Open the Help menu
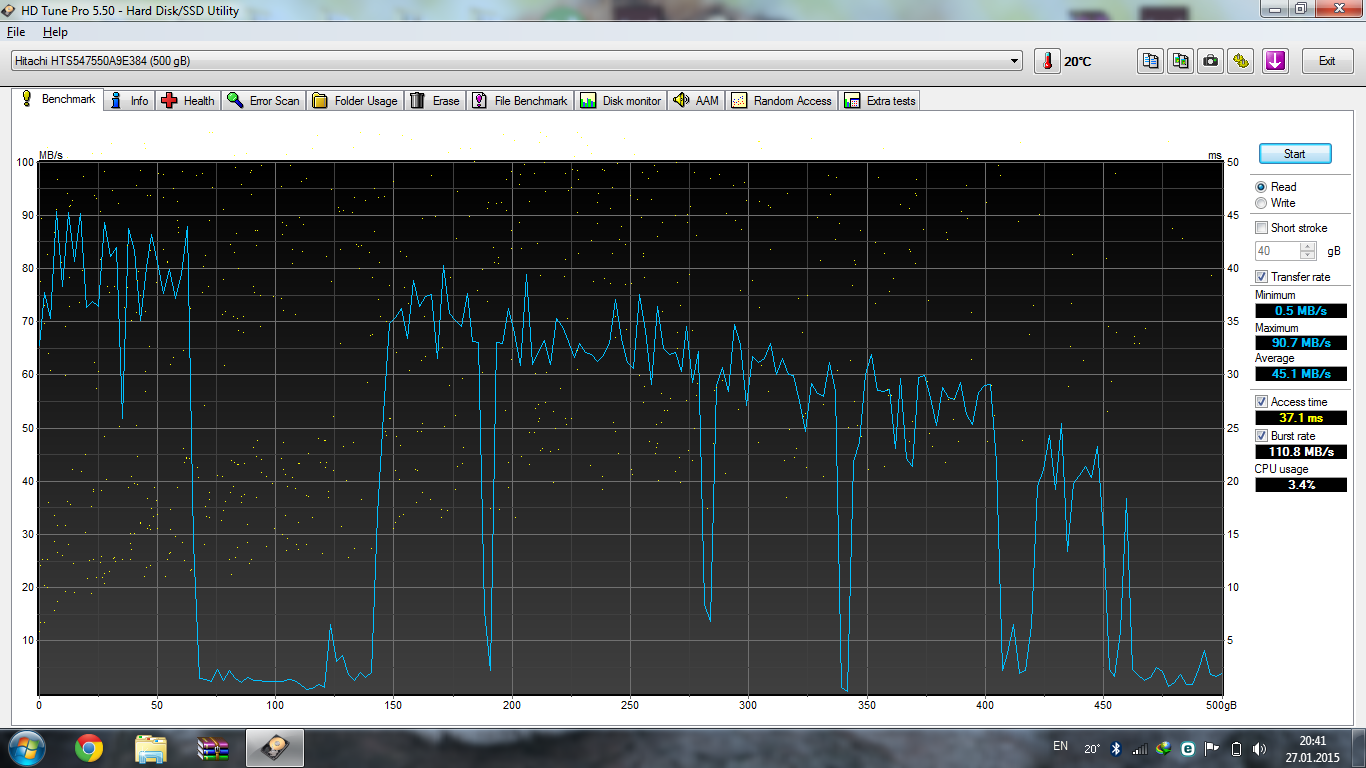The height and width of the screenshot is (768, 1366). pyautogui.click(x=55, y=32)
